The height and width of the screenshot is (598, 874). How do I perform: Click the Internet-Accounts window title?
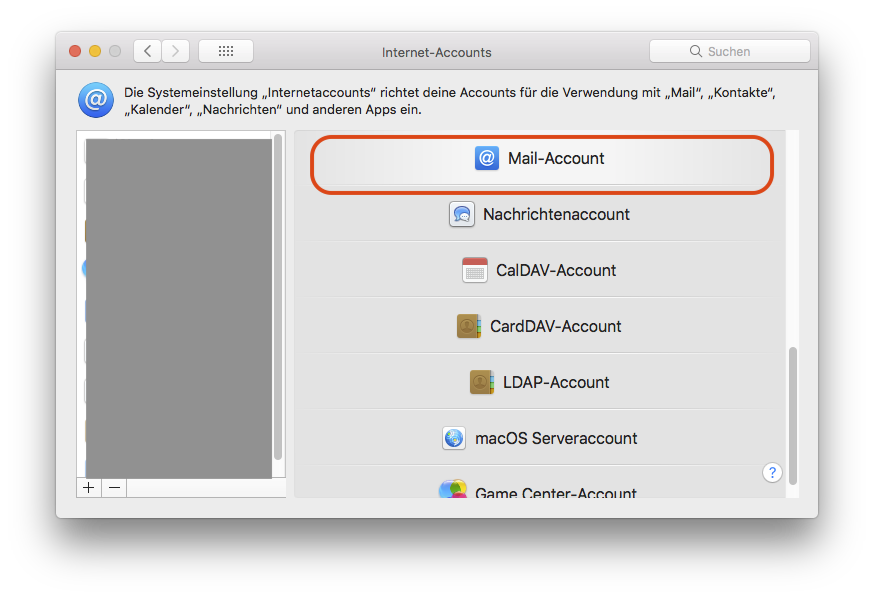coord(437,52)
